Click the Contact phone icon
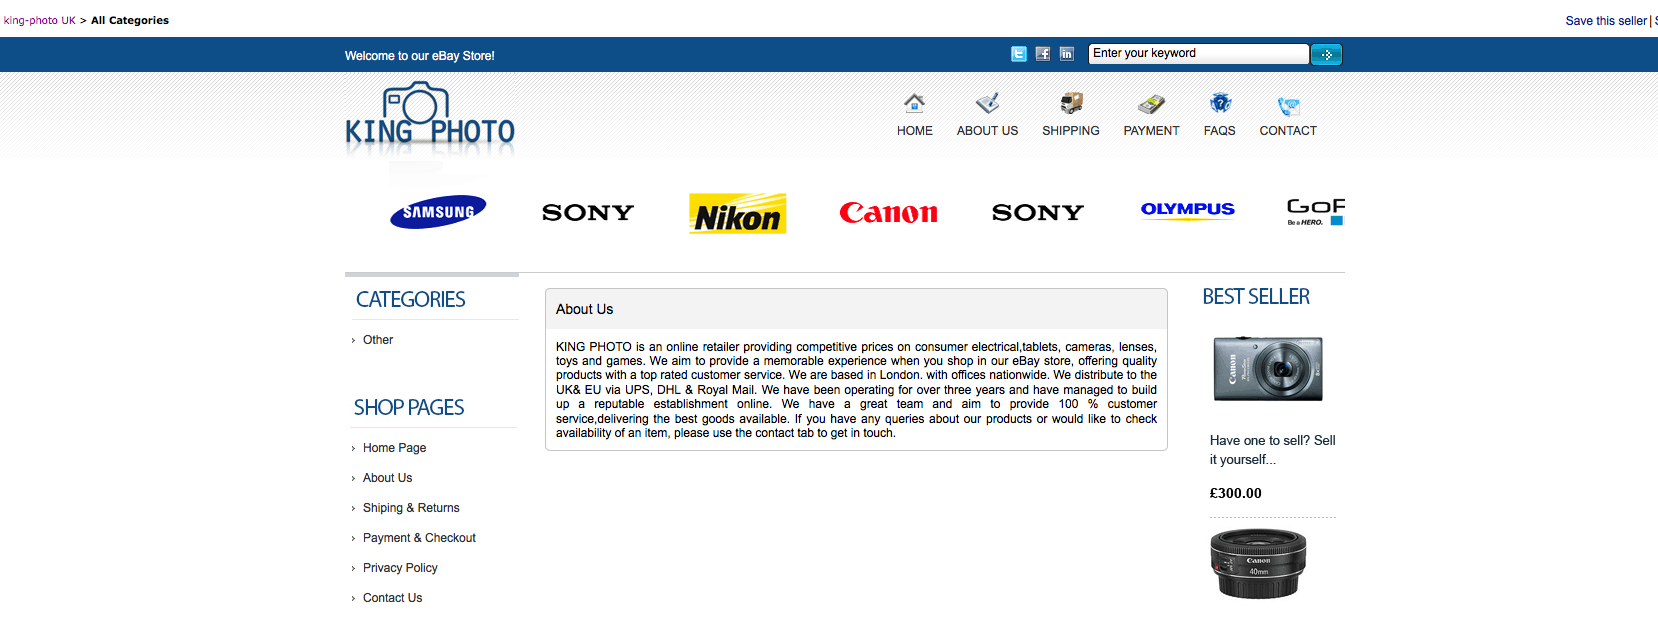This screenshot has width=1658, height=621. 1288,105
